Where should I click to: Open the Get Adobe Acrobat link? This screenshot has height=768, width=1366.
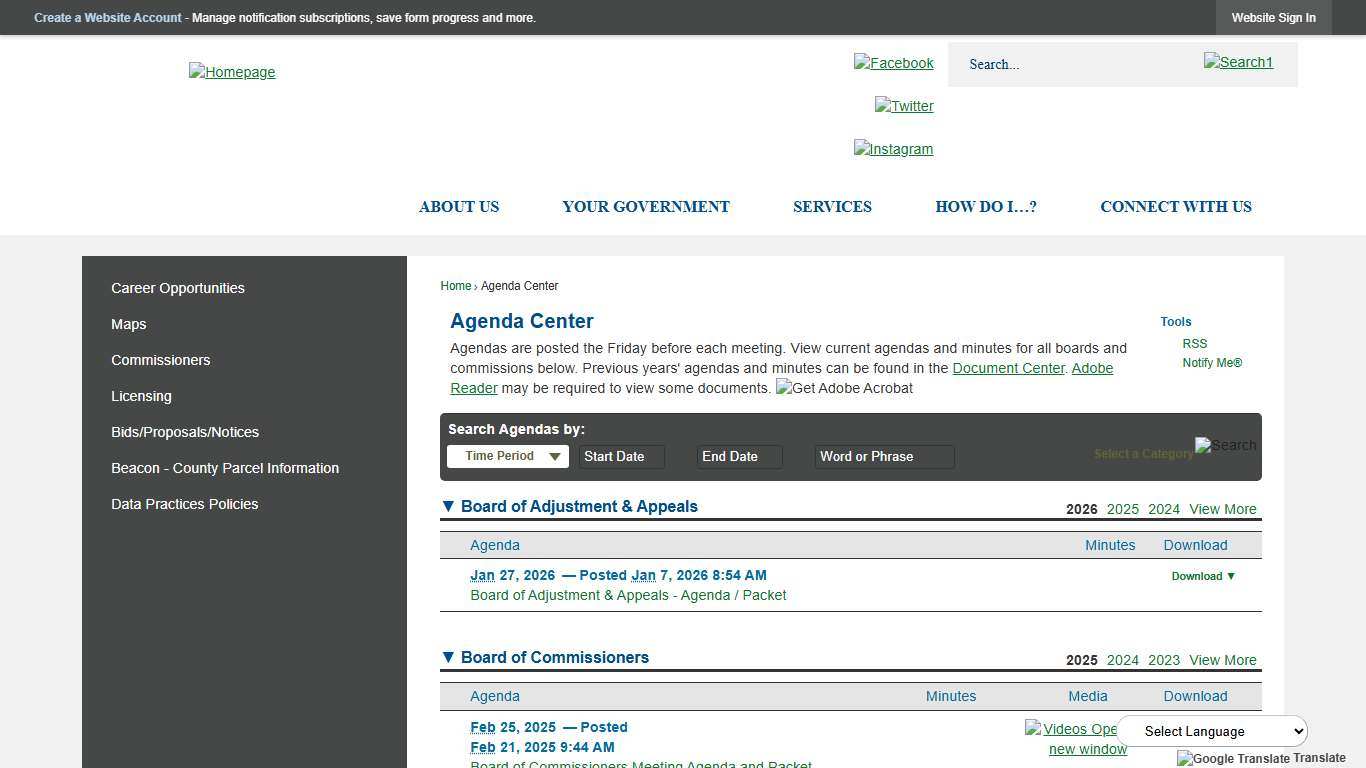point(844,388)
